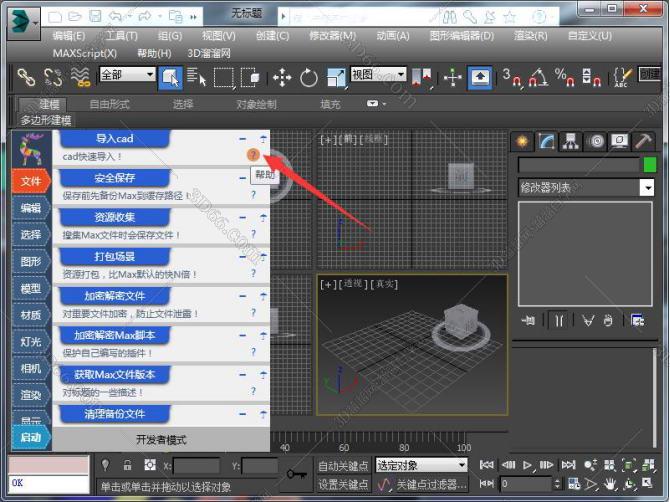This screenshot has height=502, width=670.
Task: Switch to the 自由形式 ribbon tab
Action: (109, 104)
